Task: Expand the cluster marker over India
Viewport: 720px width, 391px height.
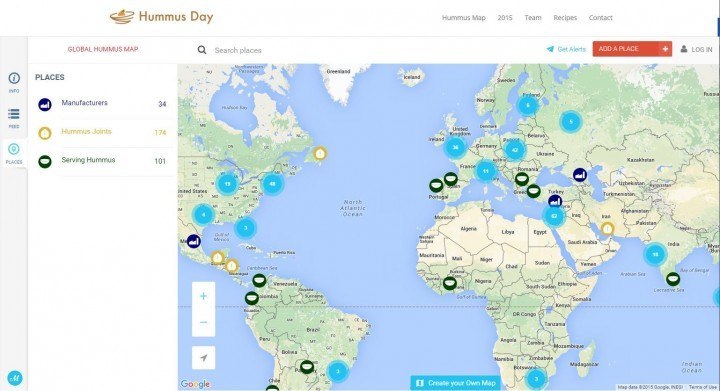Action: click(655, 254)
